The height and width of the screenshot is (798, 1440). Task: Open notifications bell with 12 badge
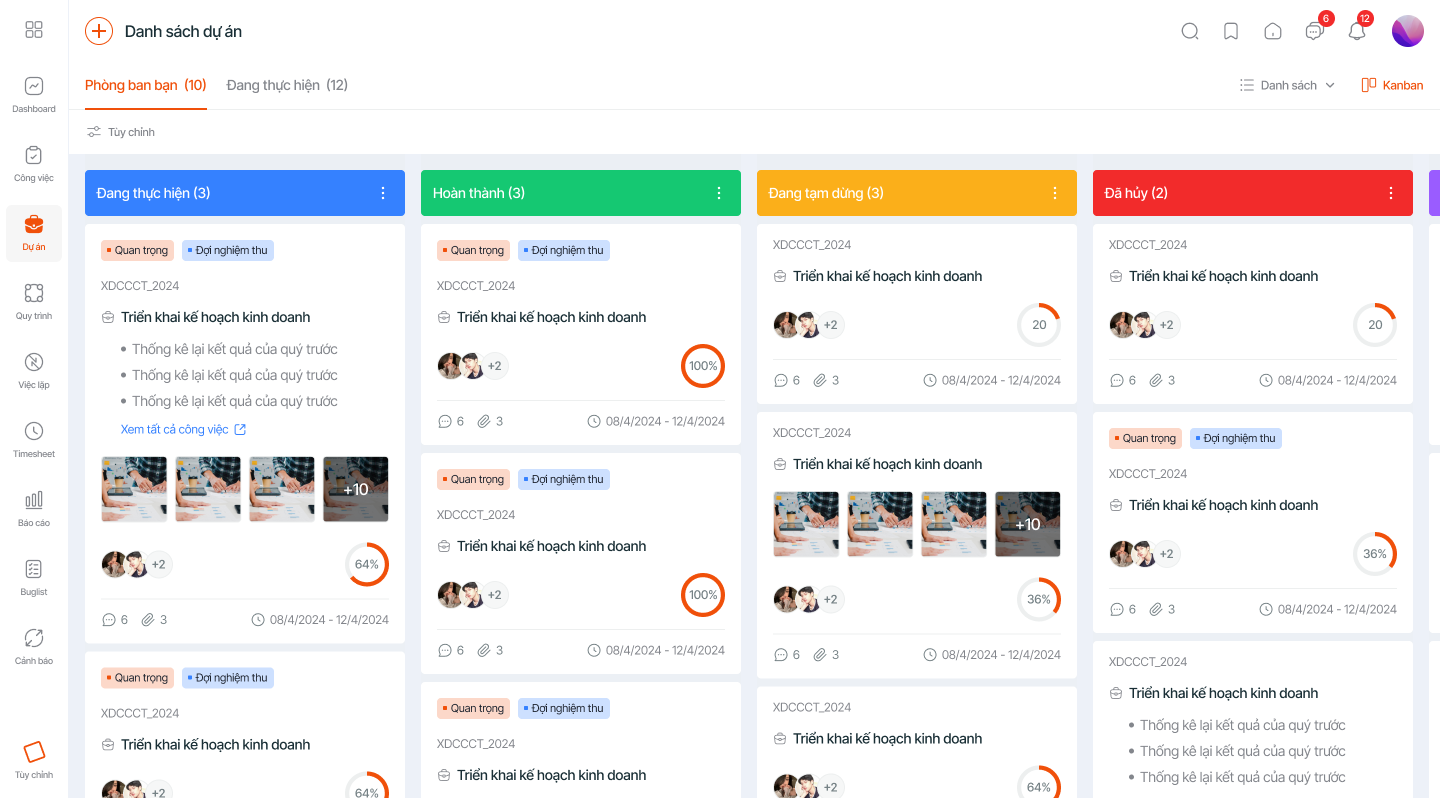[x=1357, y=31]
